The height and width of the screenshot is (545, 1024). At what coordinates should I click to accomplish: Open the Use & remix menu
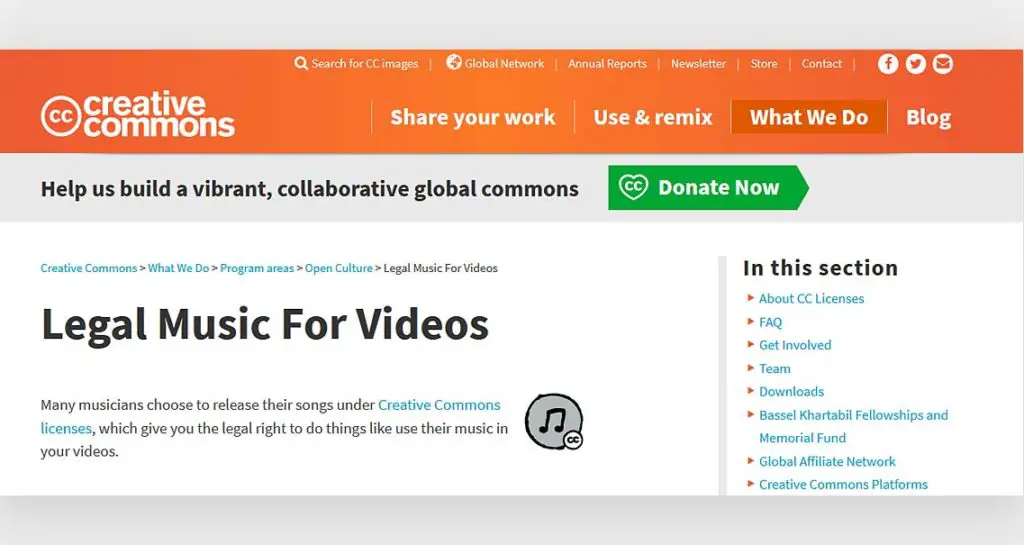653,117
